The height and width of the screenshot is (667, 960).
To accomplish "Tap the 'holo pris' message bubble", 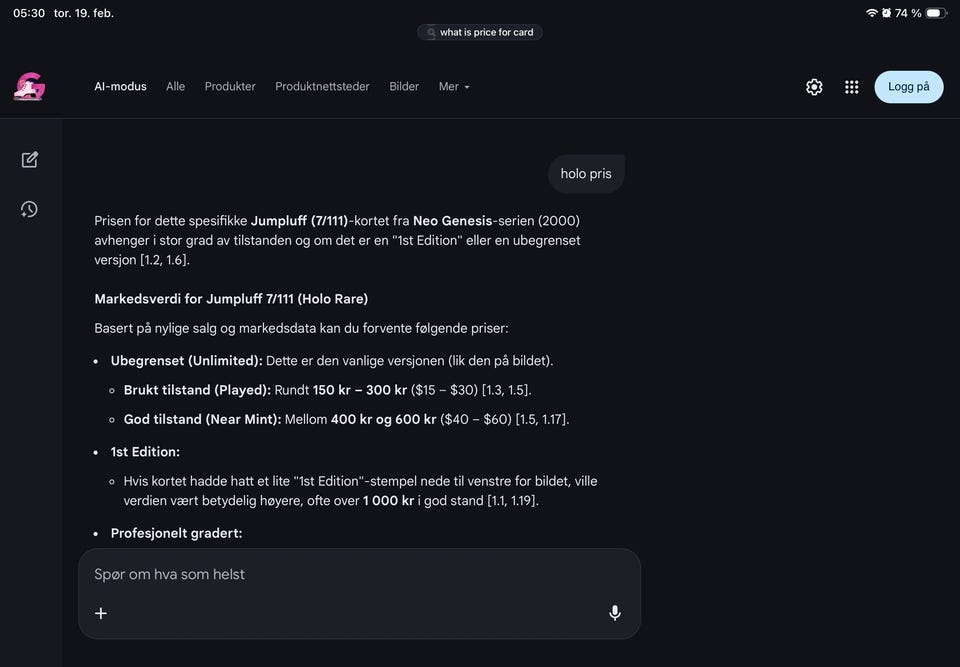I will [x=586, y=174].
